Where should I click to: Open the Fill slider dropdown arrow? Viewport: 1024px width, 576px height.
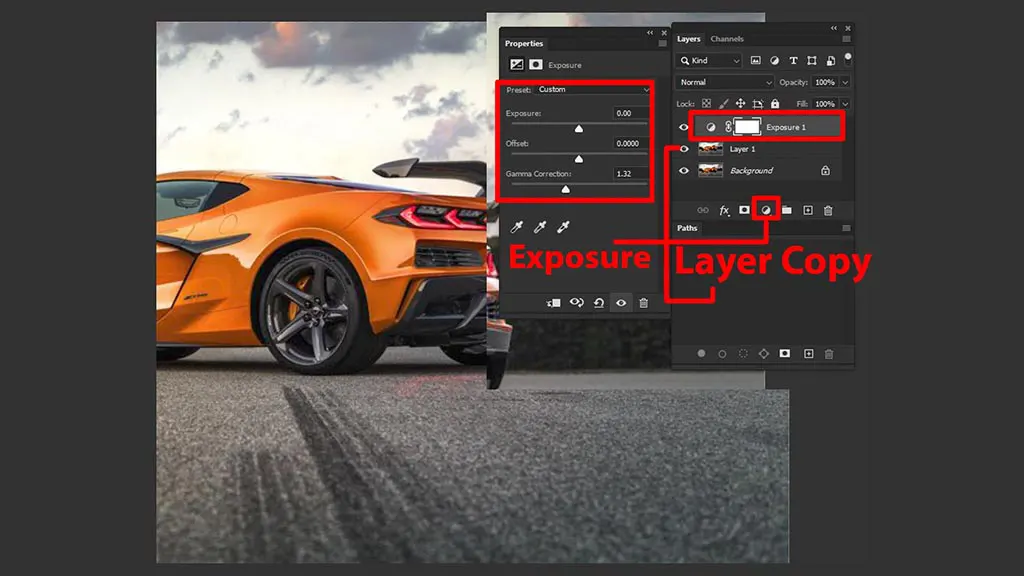click(845, 104)
